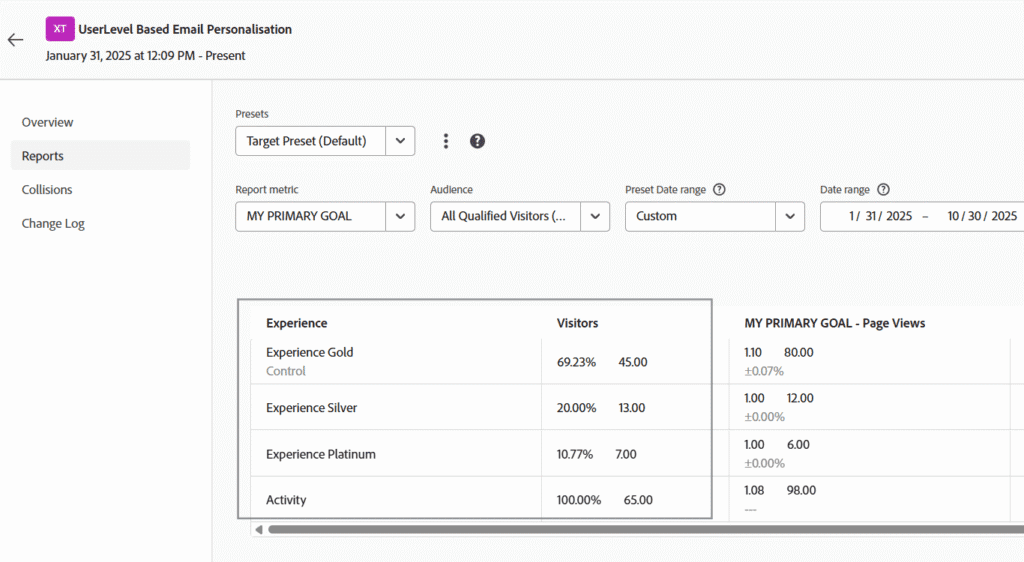Open the Report metric MY PRIMARY GOAL dropdown
The image size is (1024, 562).
[x=400, y=216]
